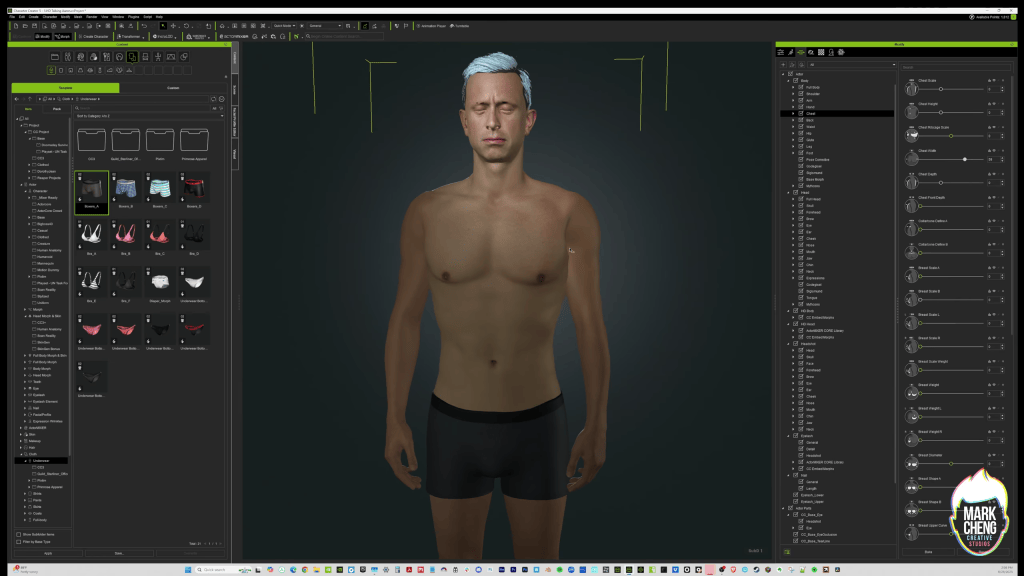Viewport: 1024px width, 576px height.
Task: Activate the Select arrow tool in the toolbar
Action: (x=163, y=26)
